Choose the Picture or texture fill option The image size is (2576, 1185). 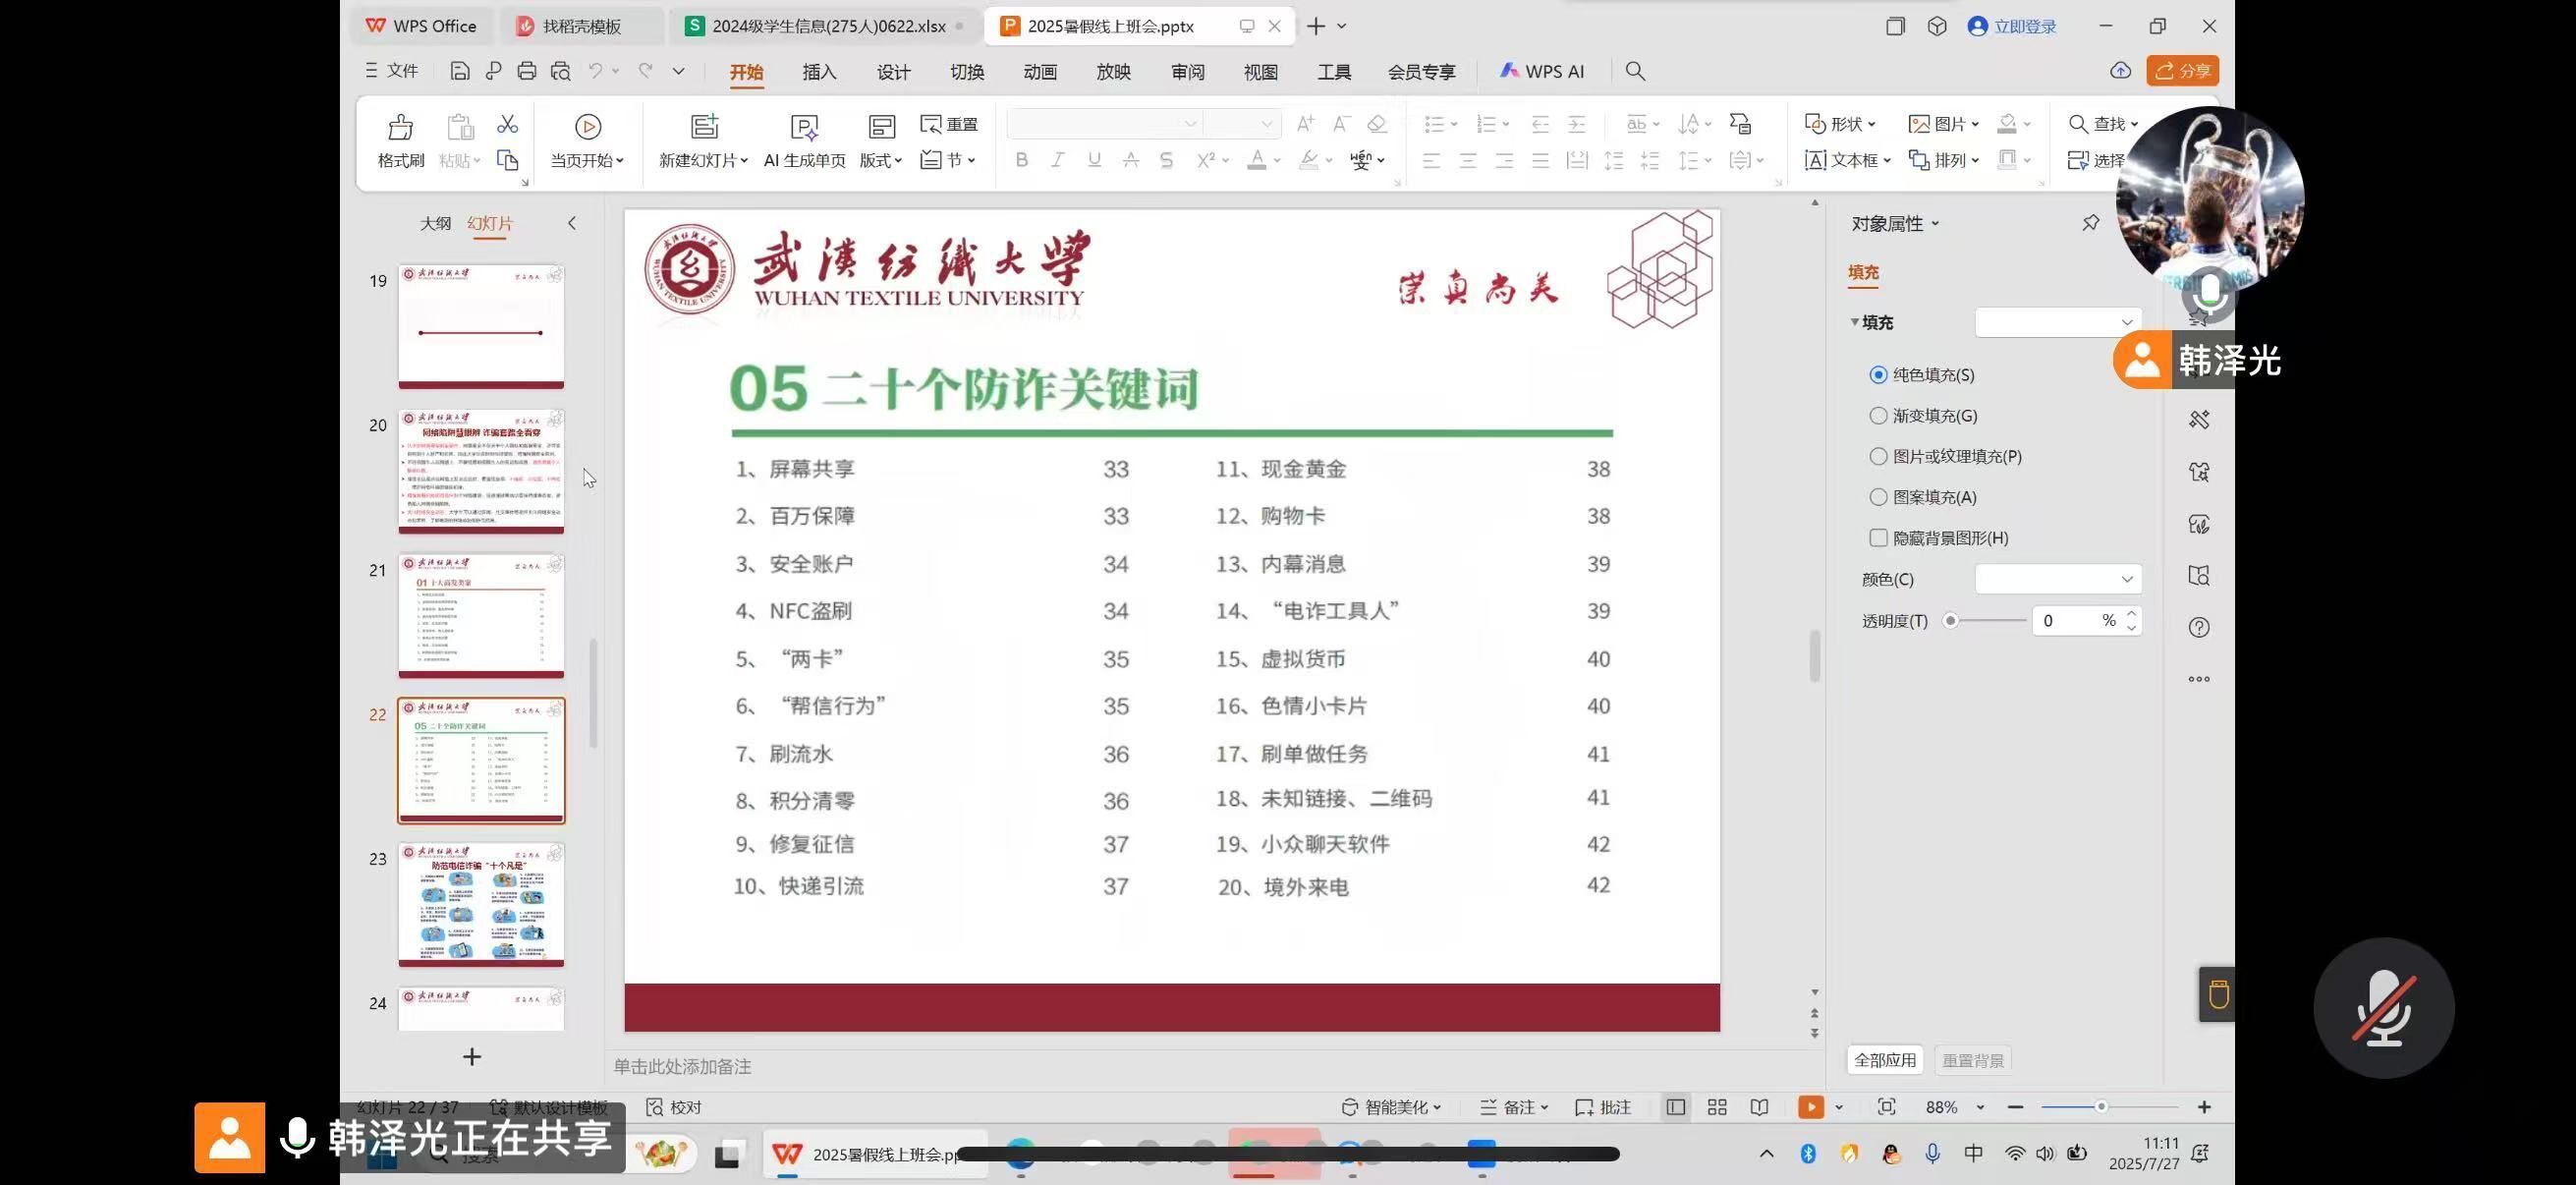(1878, 457)
